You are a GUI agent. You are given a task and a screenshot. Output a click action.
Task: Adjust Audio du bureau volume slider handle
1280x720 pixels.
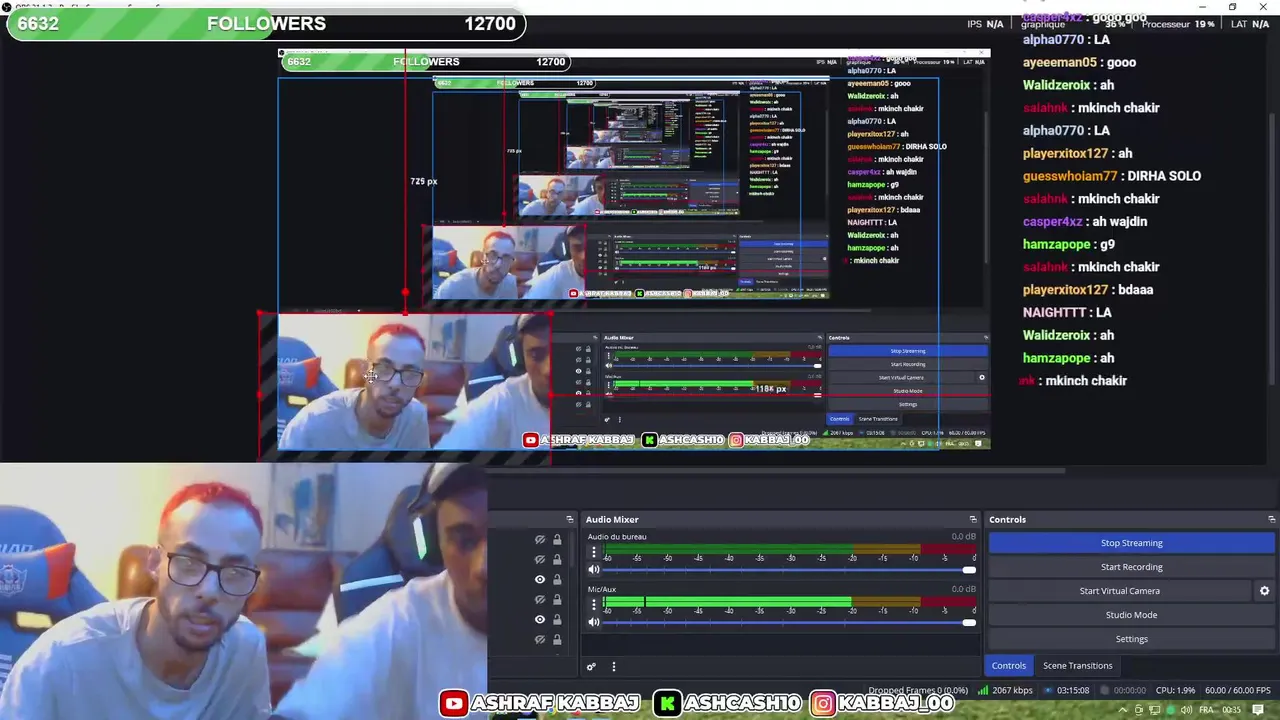point(968,570)
